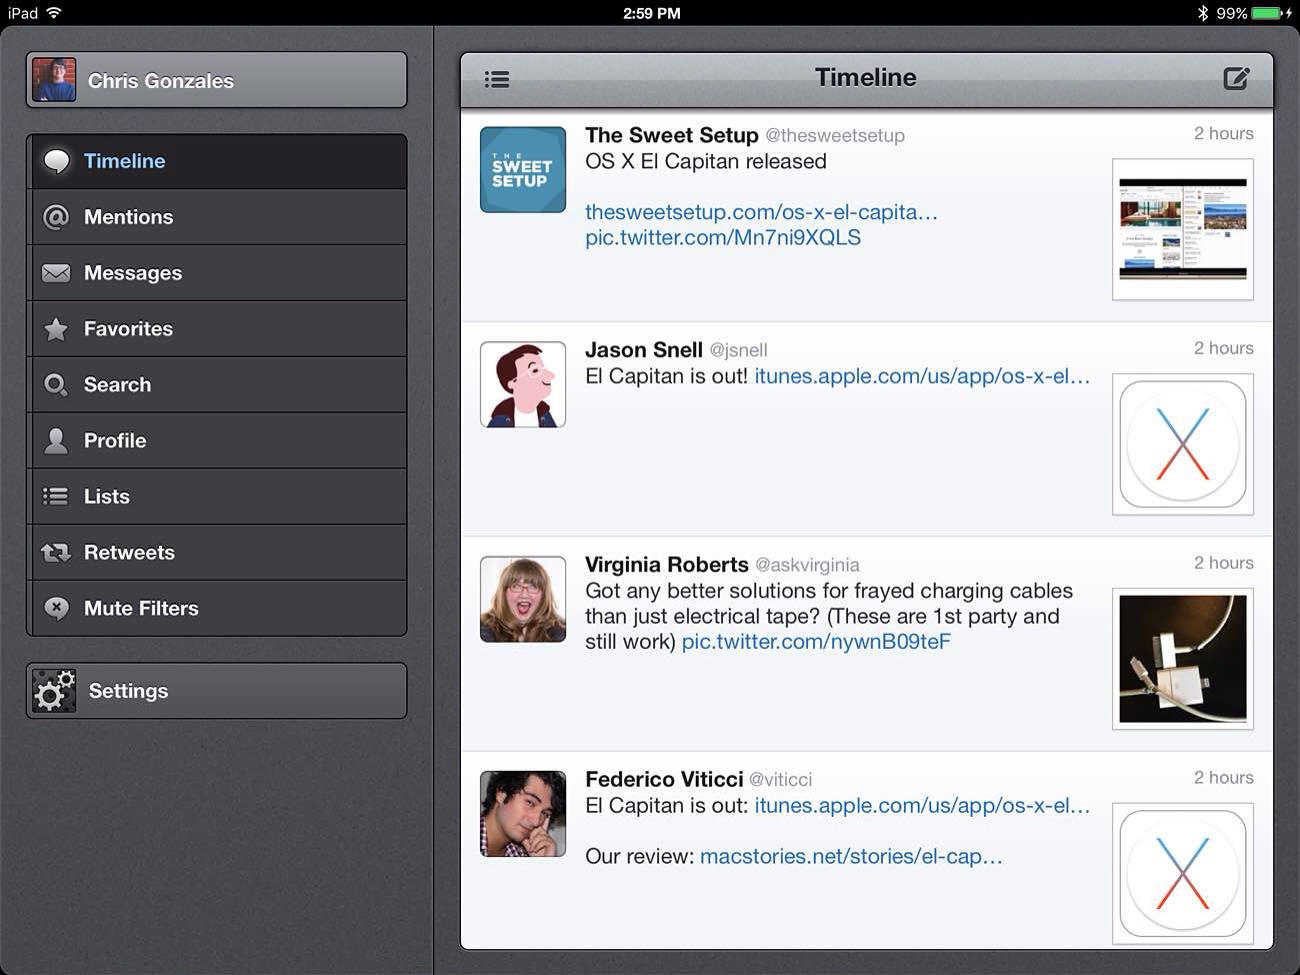Viewport: 1300px width, 975px height.
Task: Open the Messages section label
Action: point(133,273)
